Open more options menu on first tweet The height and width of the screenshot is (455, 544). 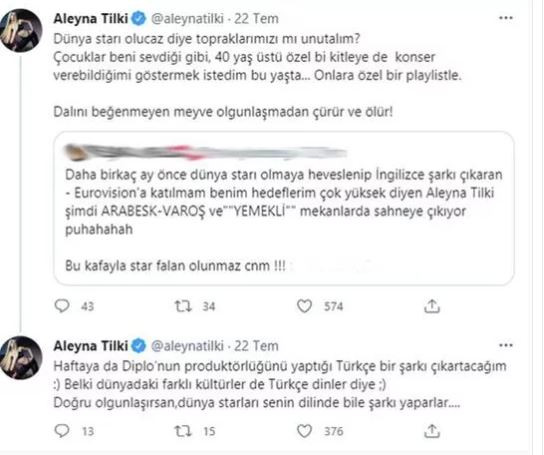(505, 18)
